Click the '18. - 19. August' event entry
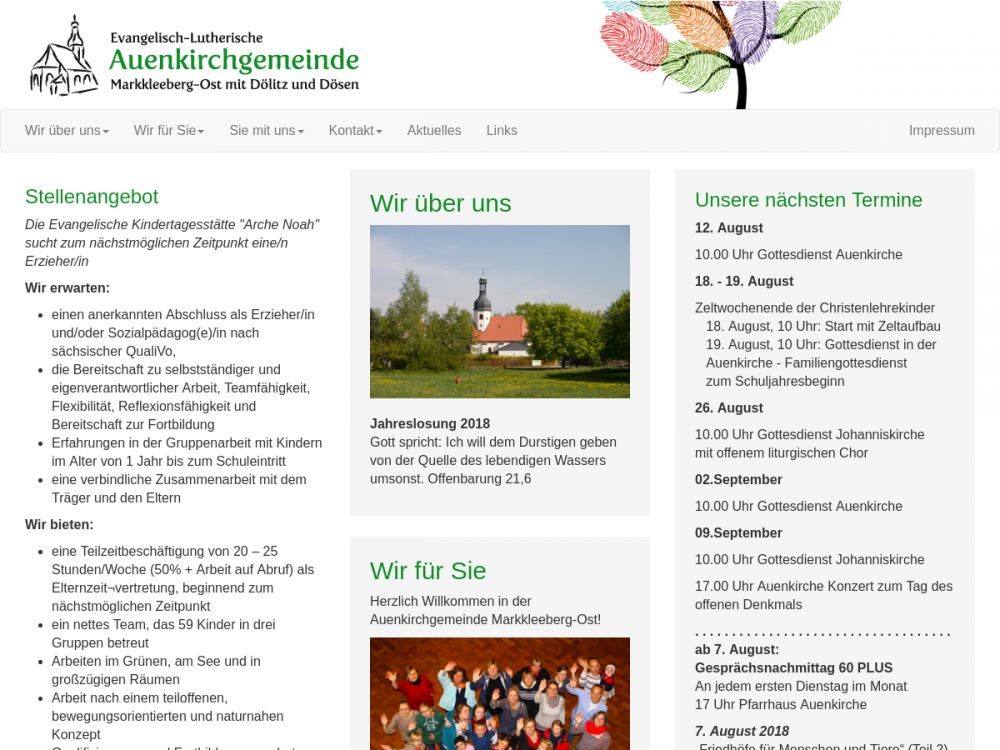 [x=744, y=281]
